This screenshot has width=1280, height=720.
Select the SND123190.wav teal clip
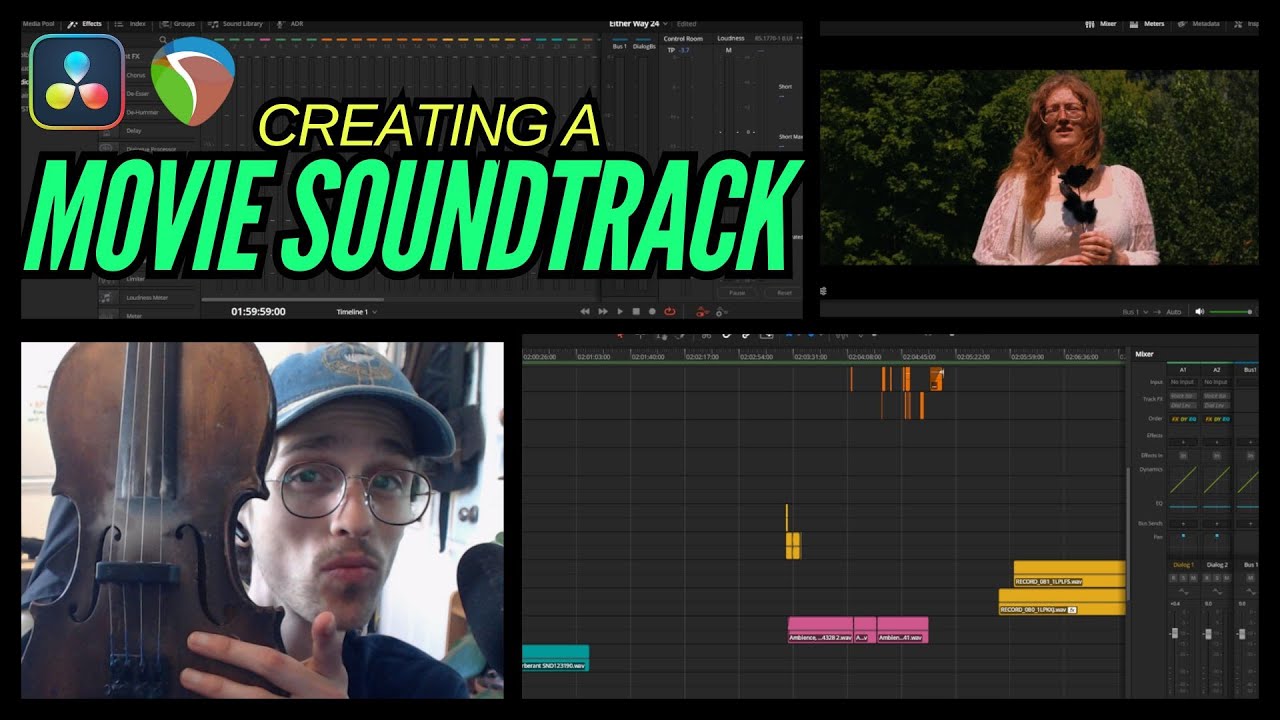click(555, 658)
